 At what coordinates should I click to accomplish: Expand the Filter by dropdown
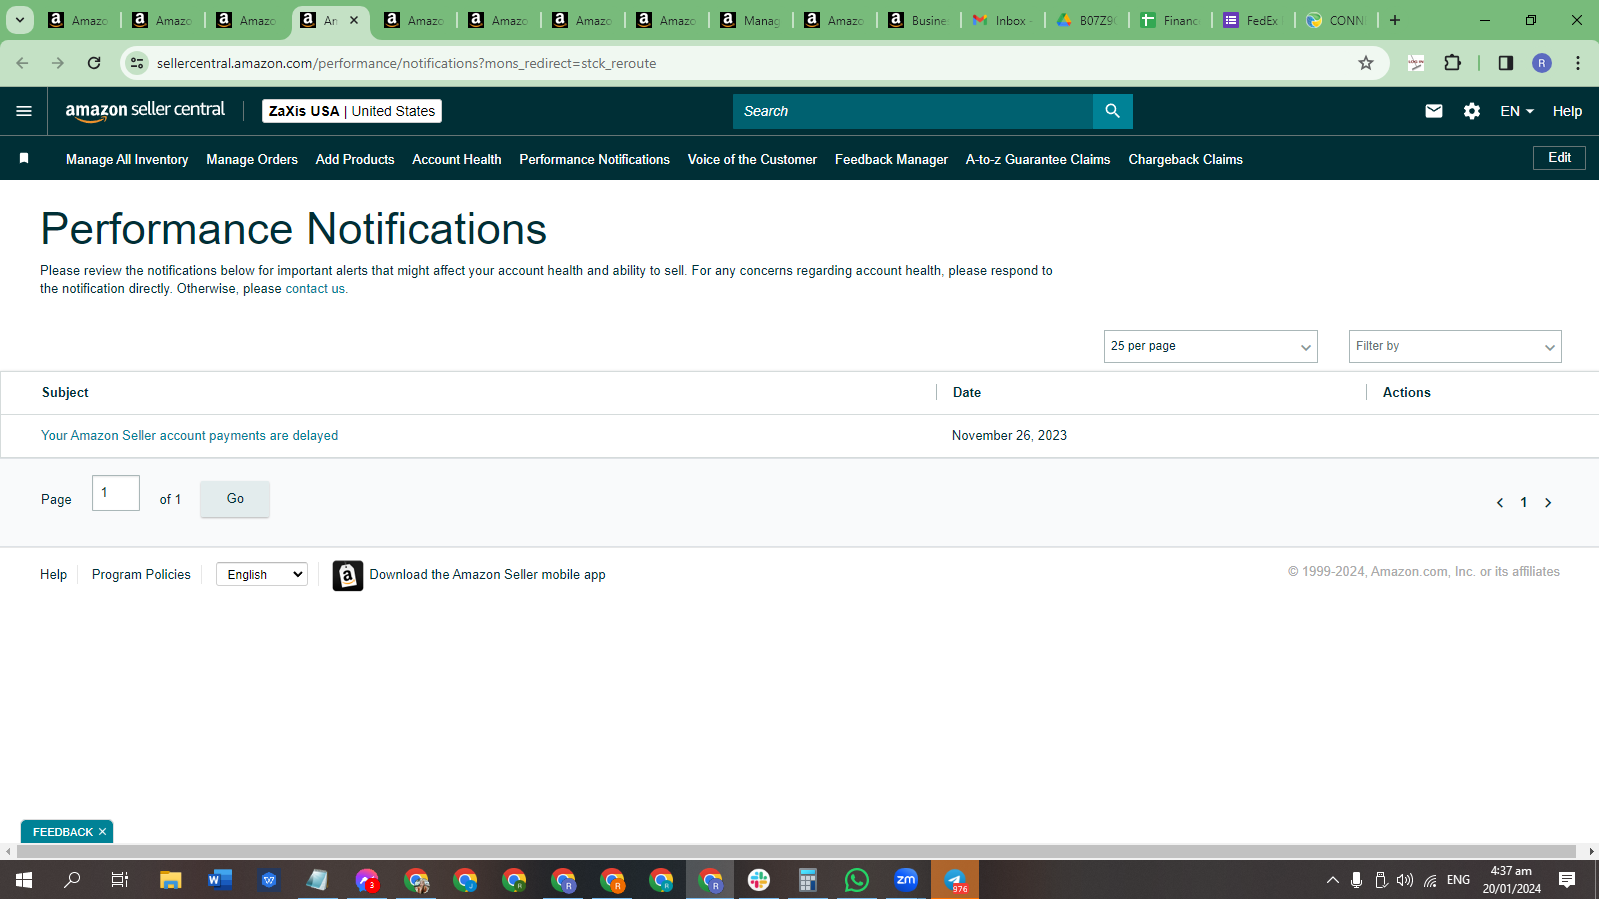click(x=1455, y=346)
